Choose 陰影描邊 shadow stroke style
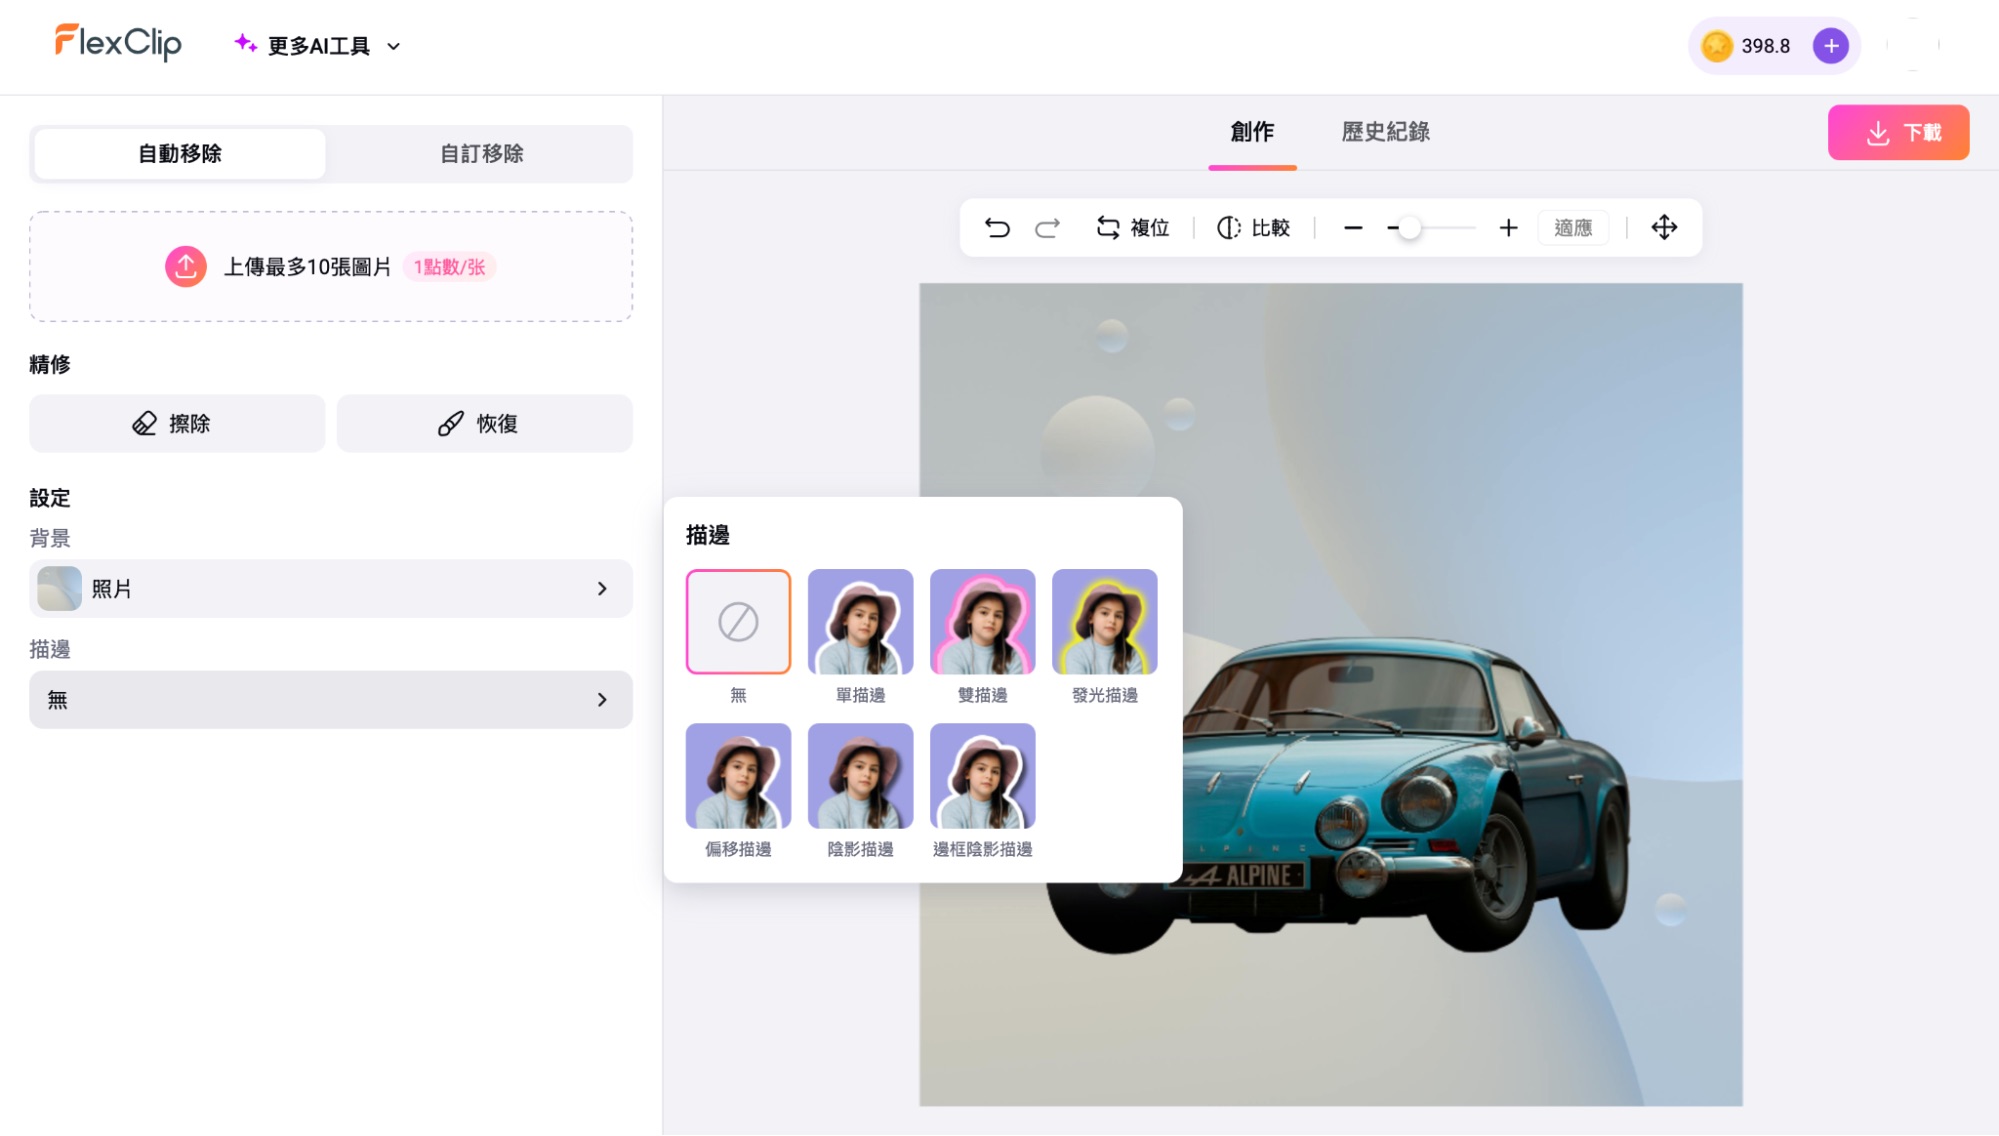 coord(860,776)
